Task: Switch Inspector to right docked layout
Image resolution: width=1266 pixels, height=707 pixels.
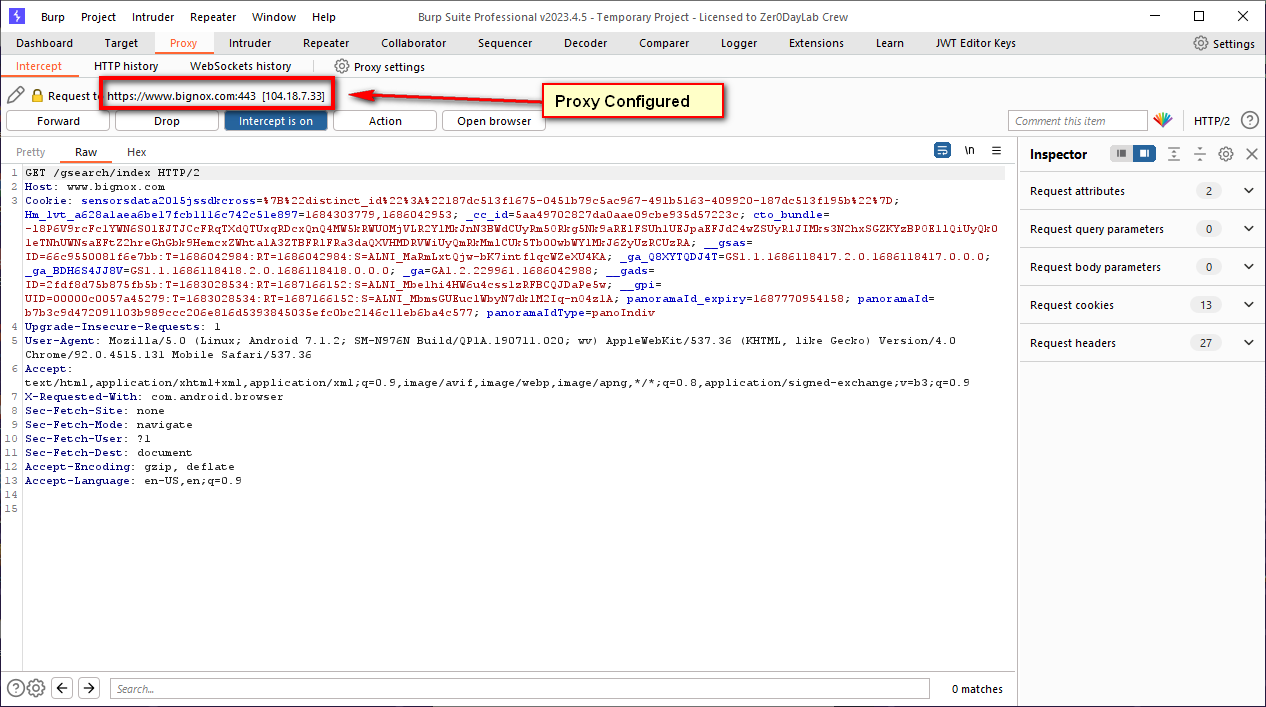Action: click(1145, 154)
